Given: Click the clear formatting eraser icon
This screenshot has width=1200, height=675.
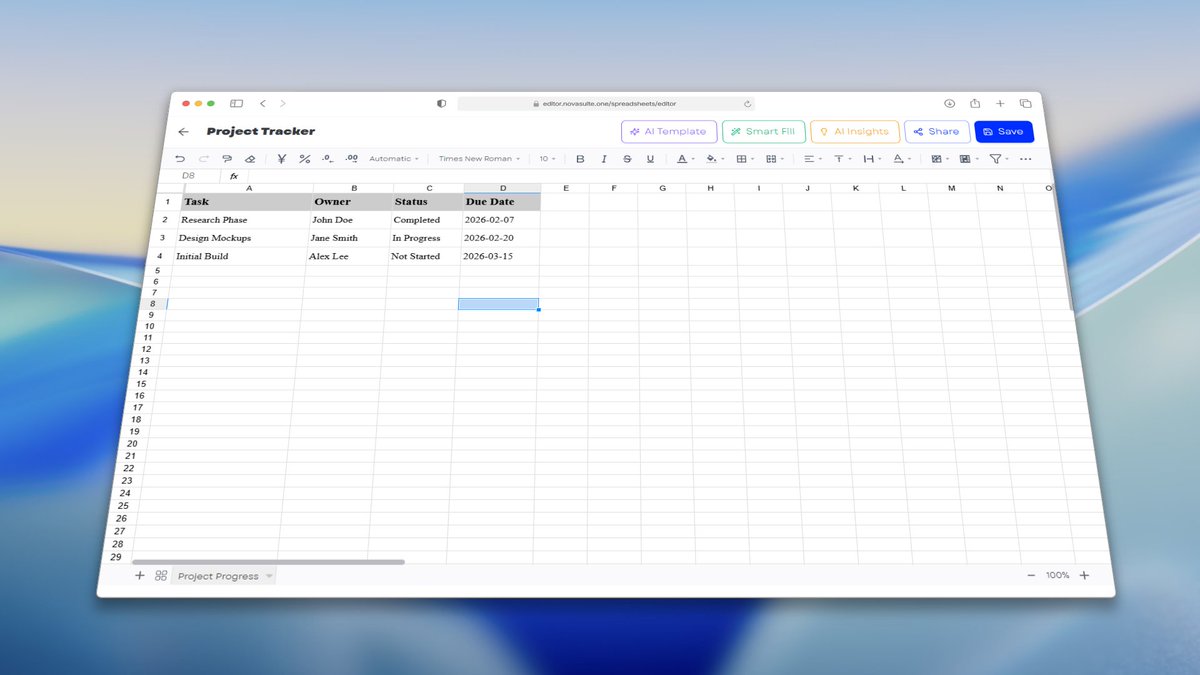Looking at the screenshot, I should (x=250, y=158).
